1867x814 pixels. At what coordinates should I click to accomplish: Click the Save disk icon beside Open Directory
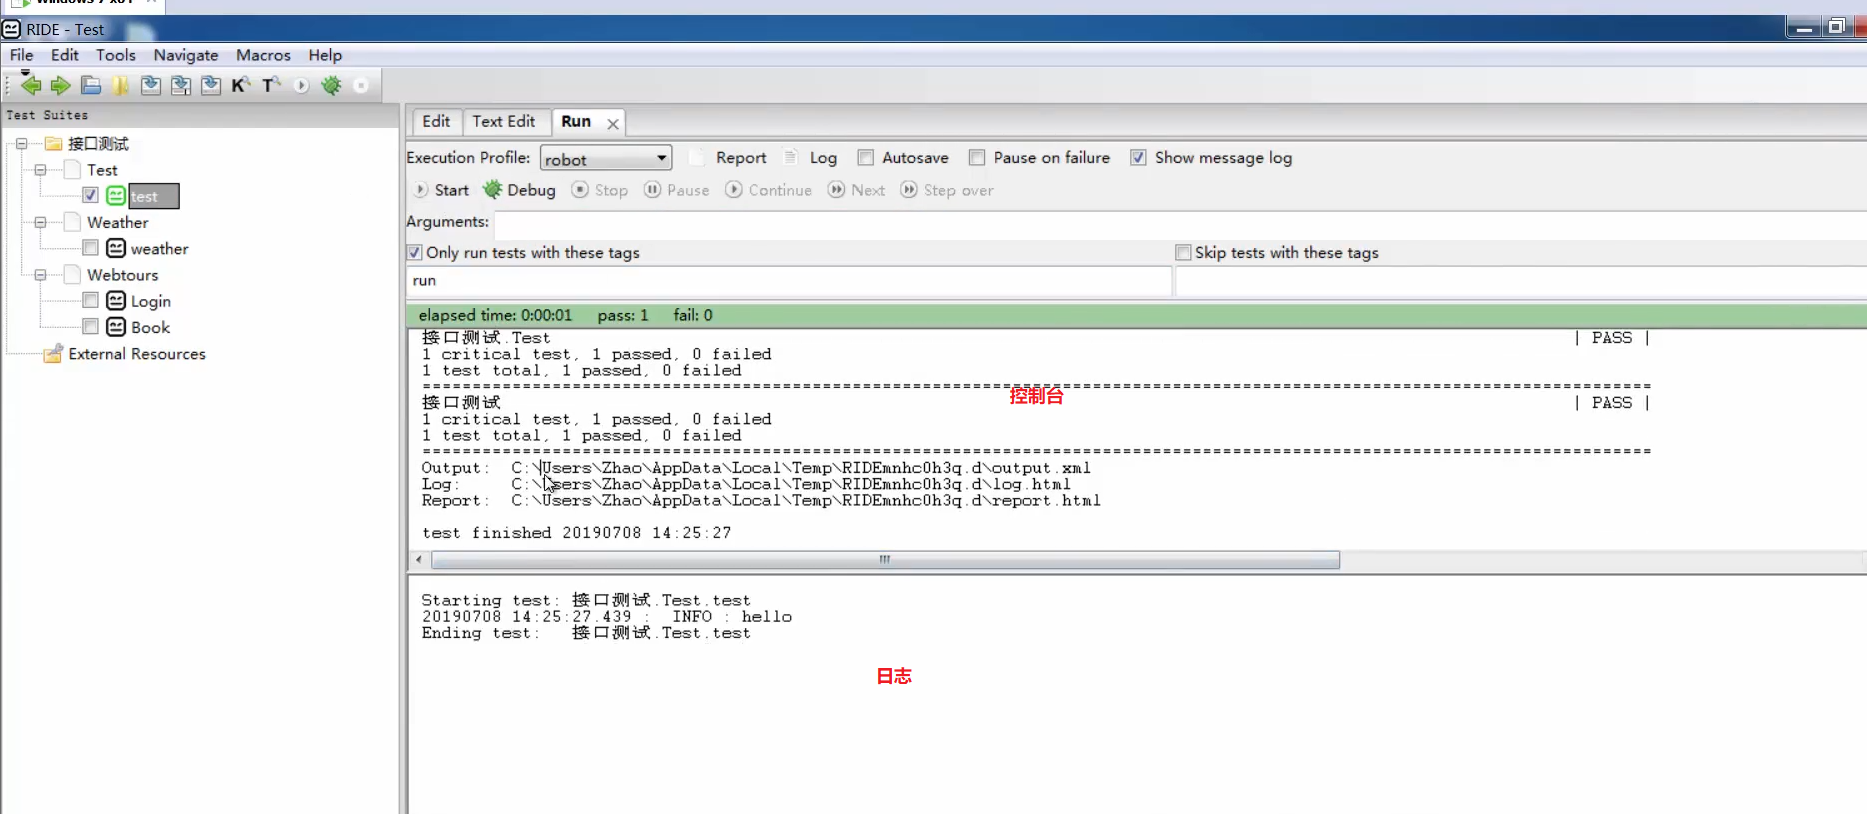click(151, 85)
